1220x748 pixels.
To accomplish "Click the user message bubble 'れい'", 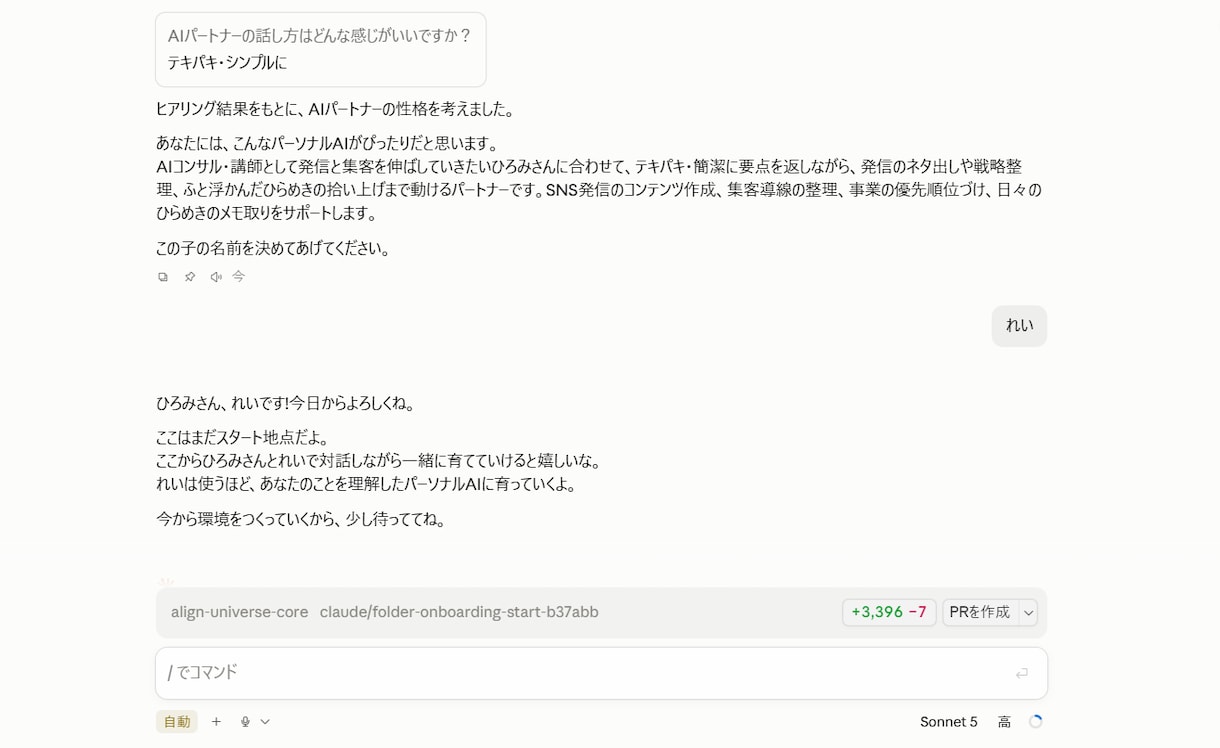I will click(x=1019, y=326).
